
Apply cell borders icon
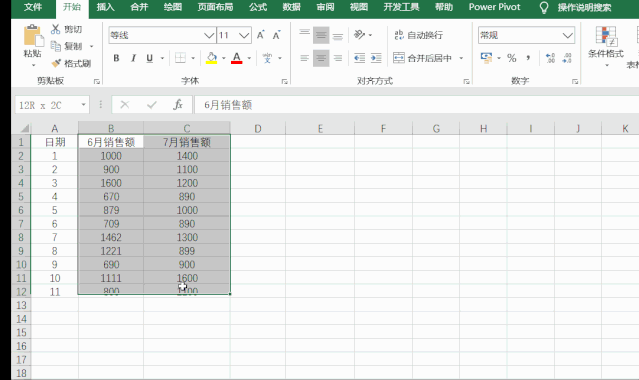(x=180, y=58)
